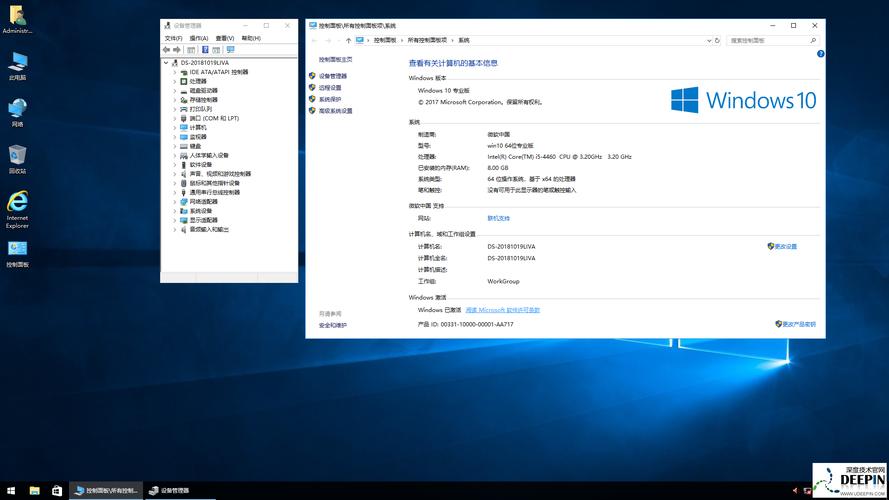Expand the 处理器 node arrow
The image size is (889, 500).
175,82
